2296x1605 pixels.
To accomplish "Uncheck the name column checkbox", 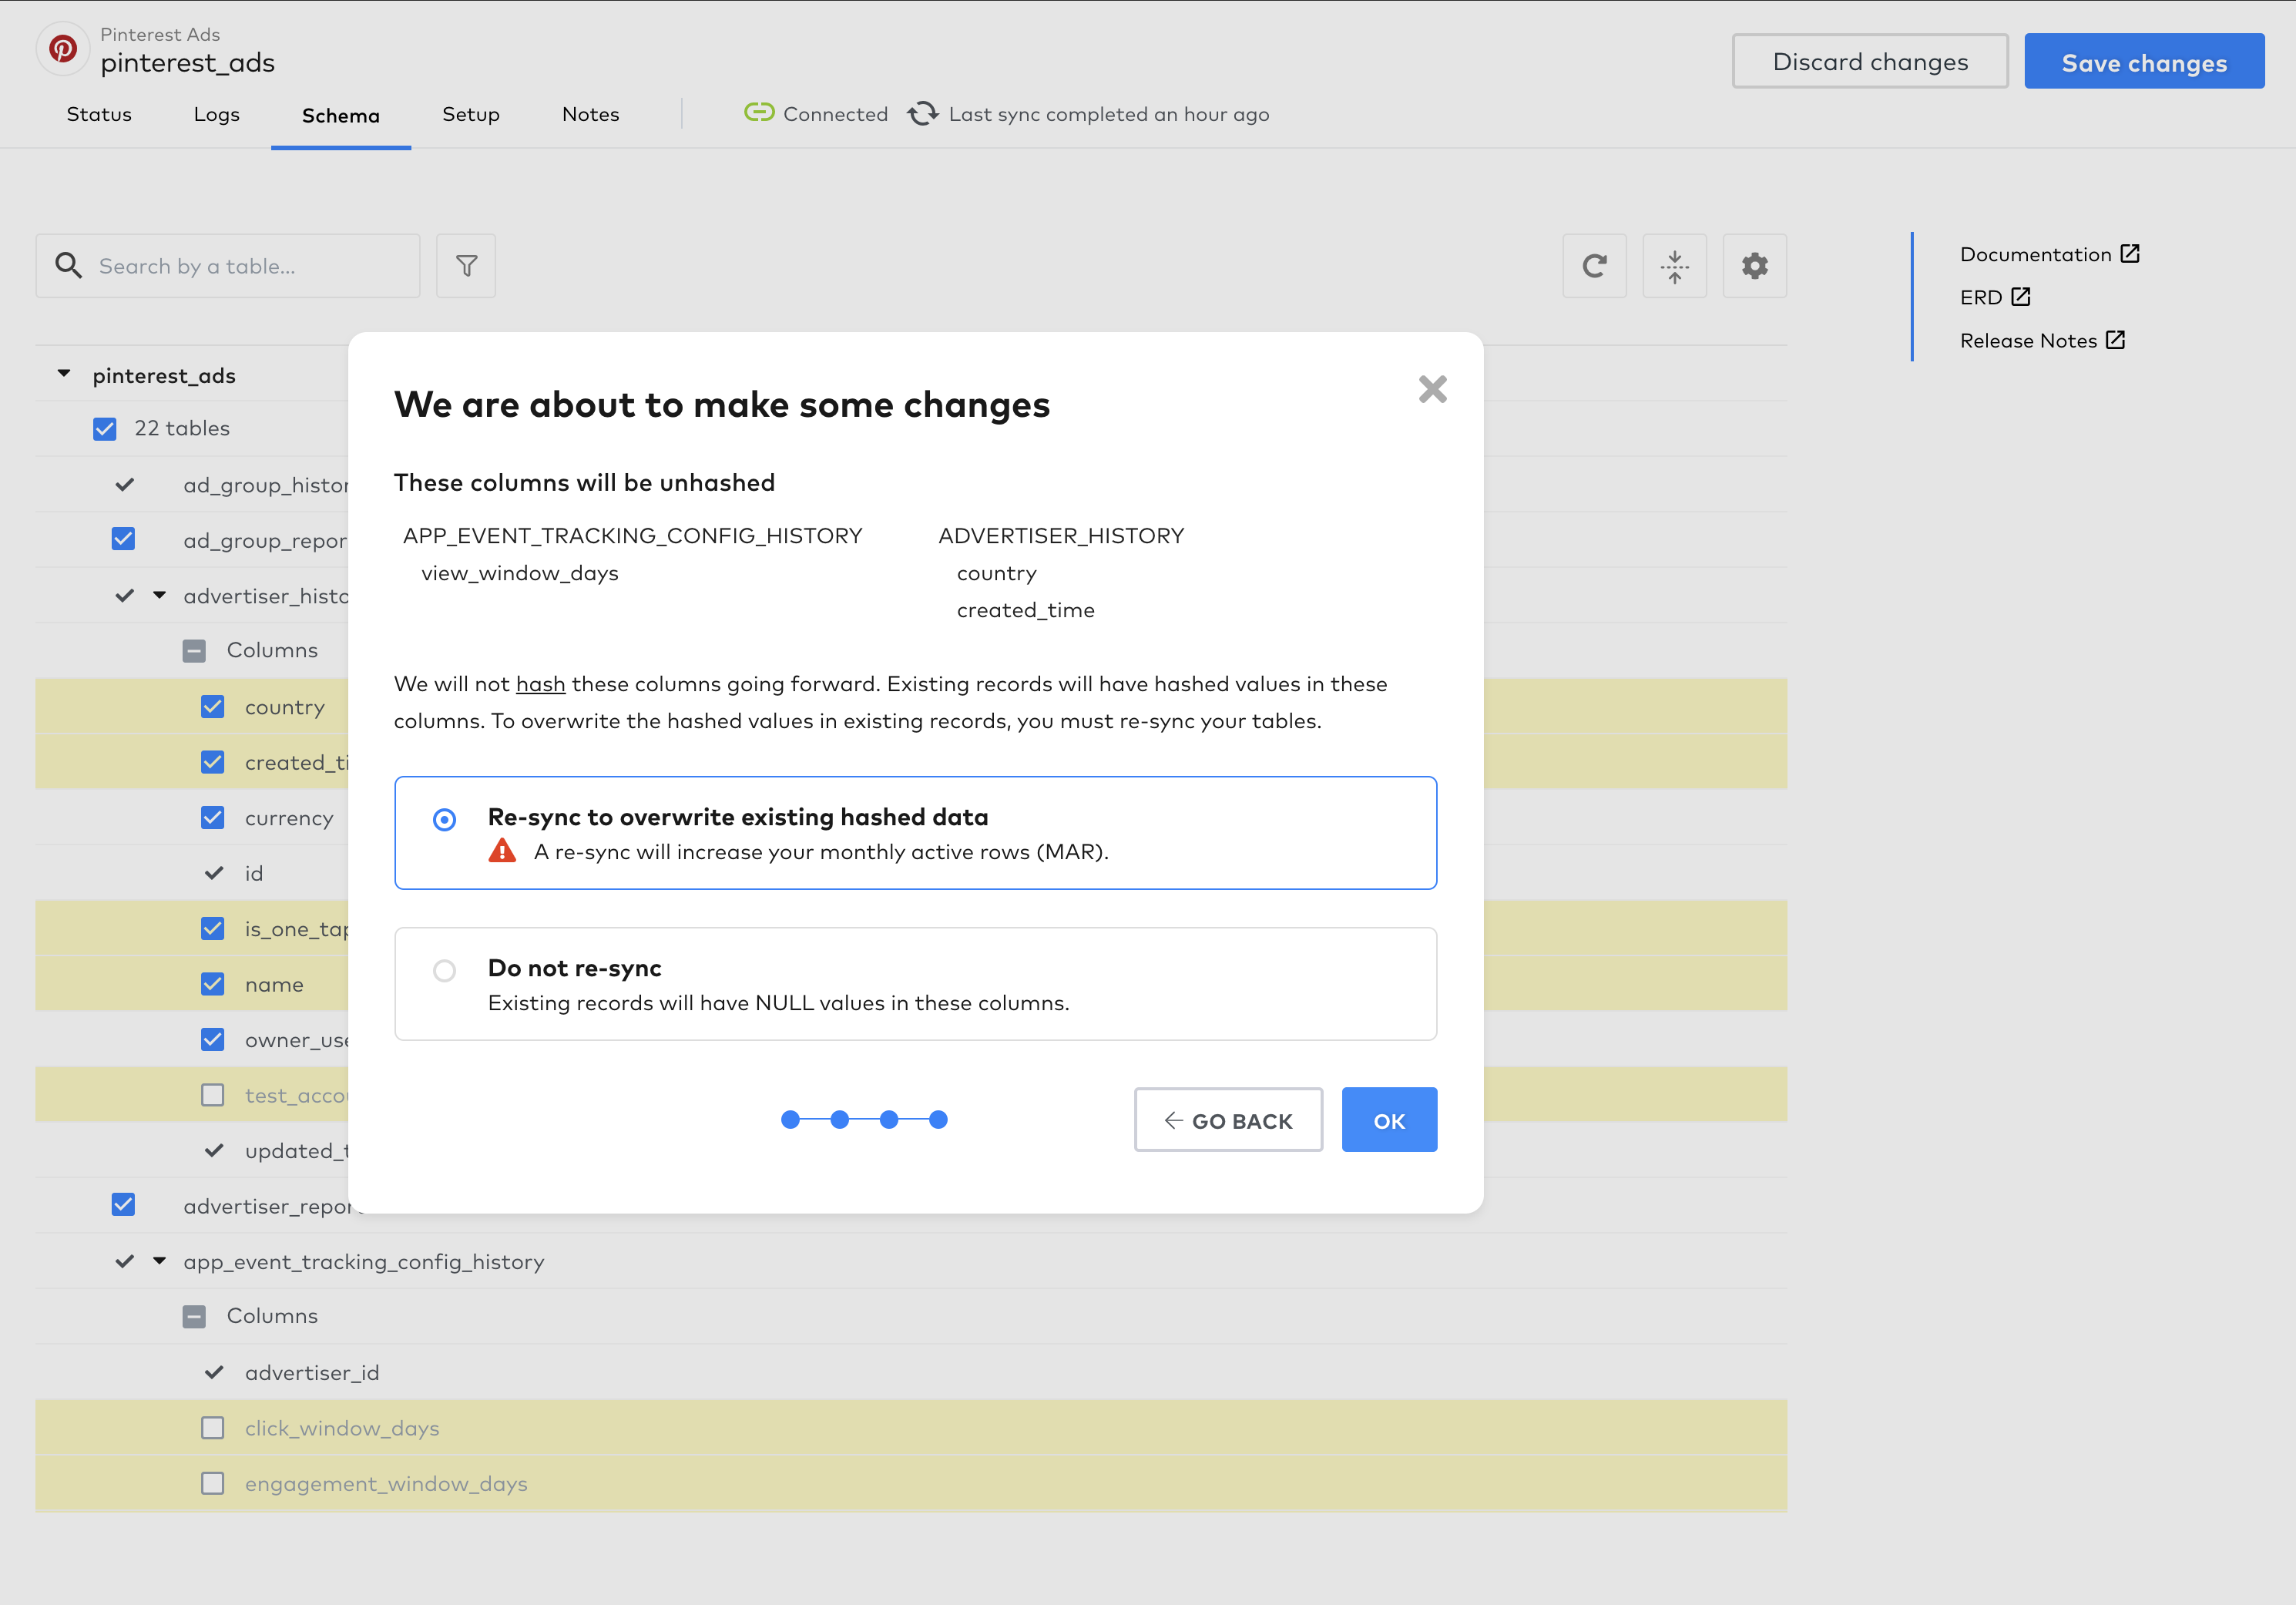I will pos(213,984).
